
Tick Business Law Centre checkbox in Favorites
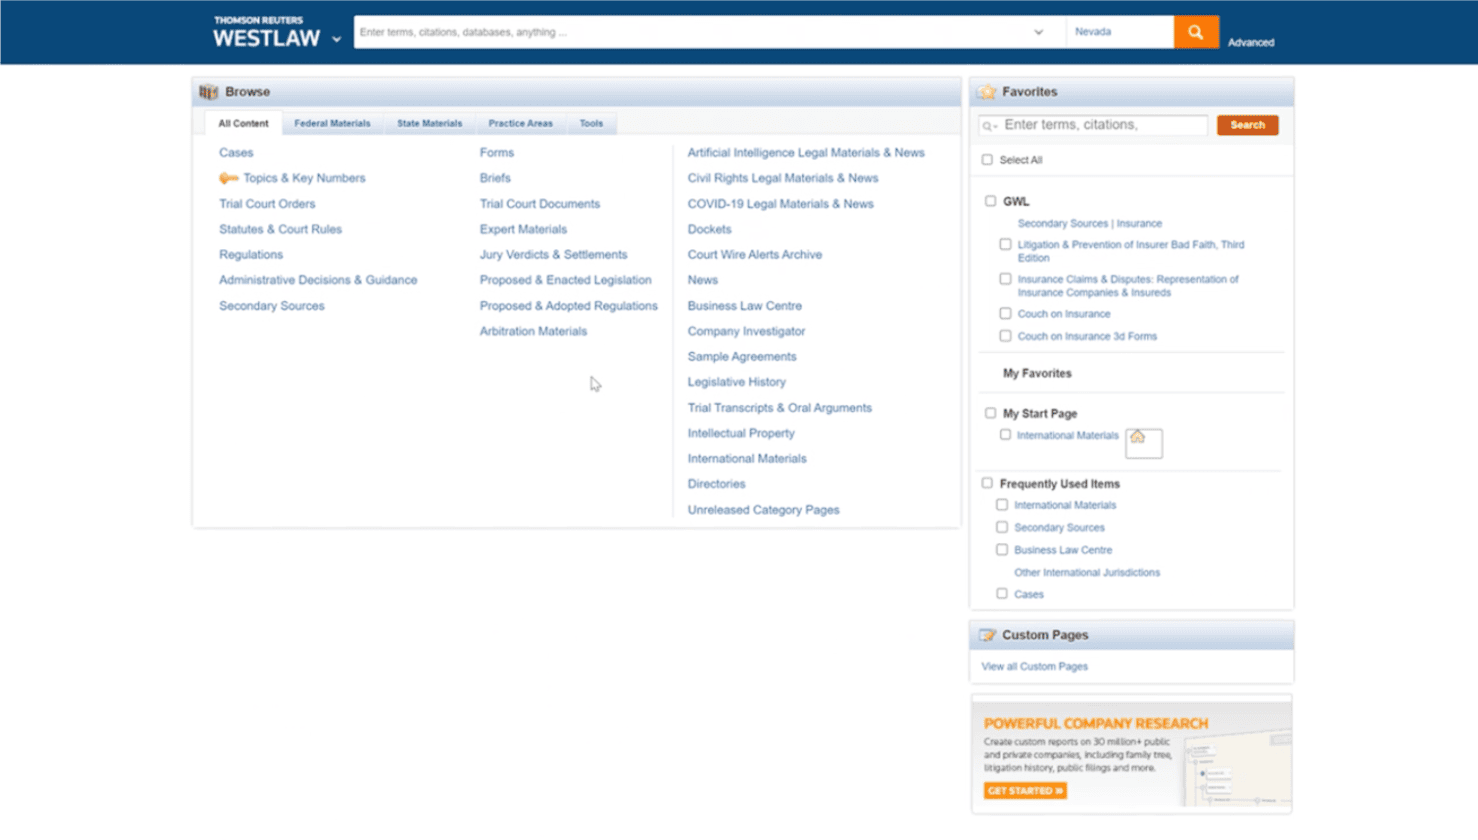click(1002, 550)
